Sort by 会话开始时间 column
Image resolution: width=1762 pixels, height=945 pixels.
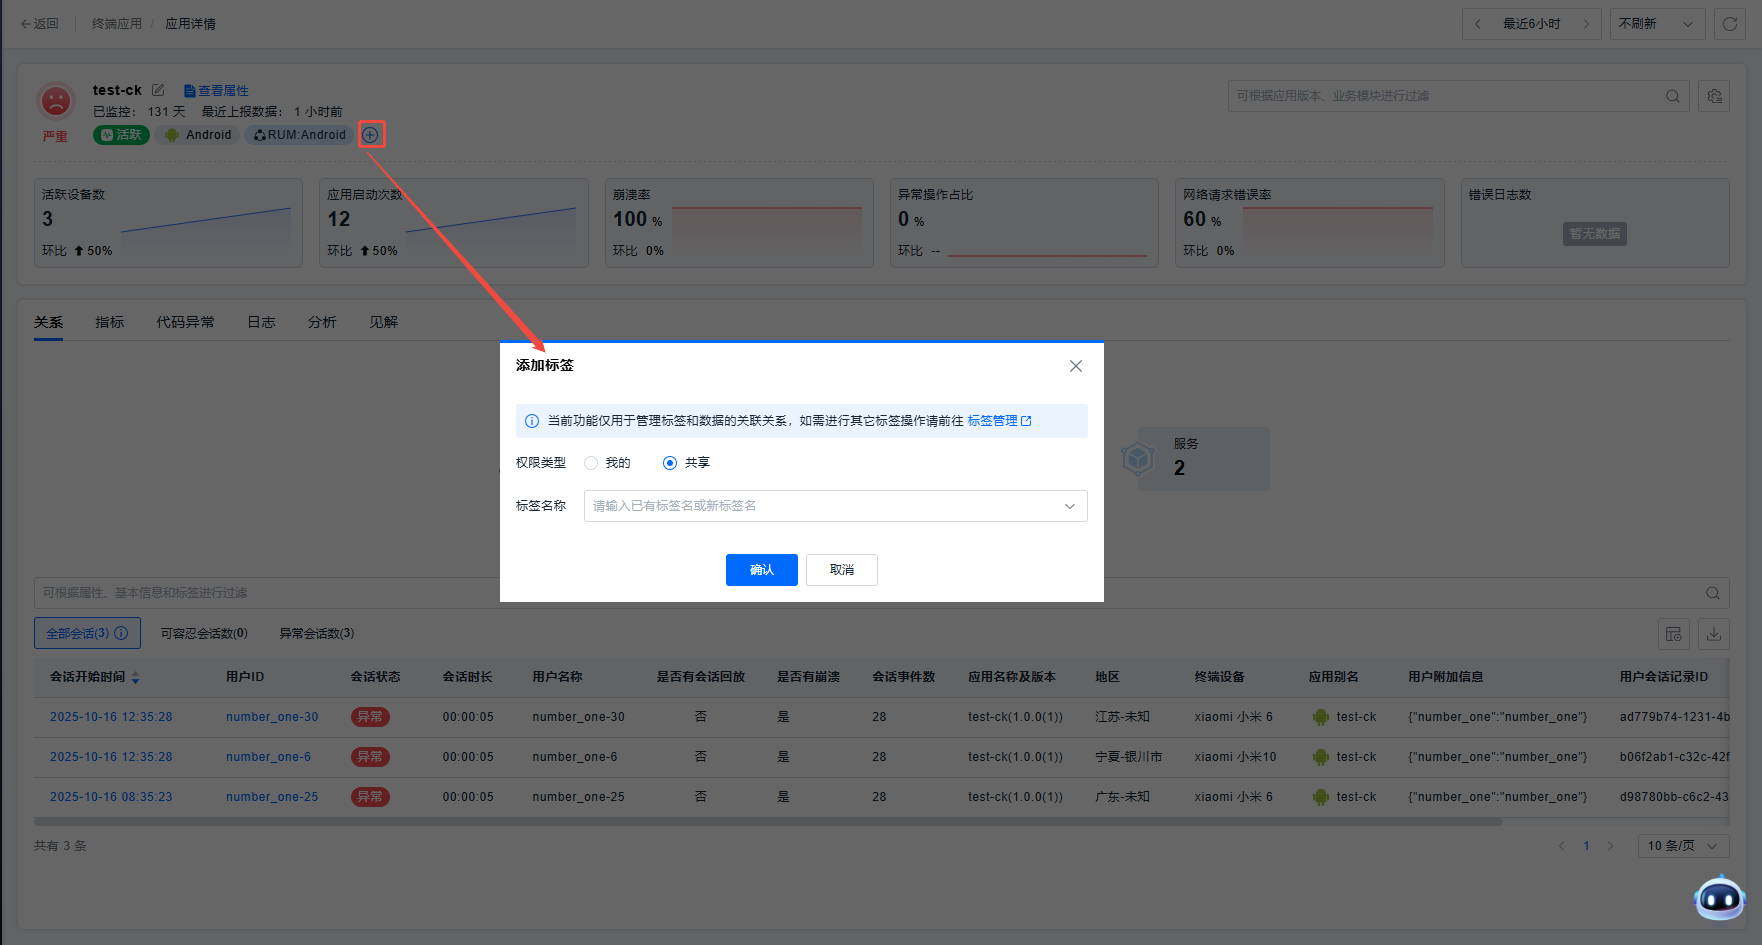pos(135,678)
